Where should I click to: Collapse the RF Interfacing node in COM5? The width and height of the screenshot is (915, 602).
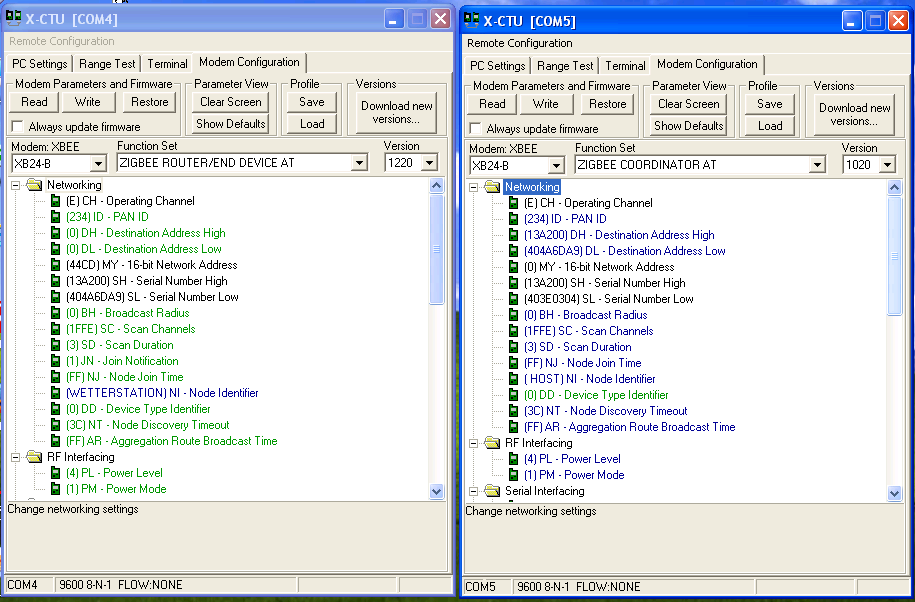click(474, 443)
